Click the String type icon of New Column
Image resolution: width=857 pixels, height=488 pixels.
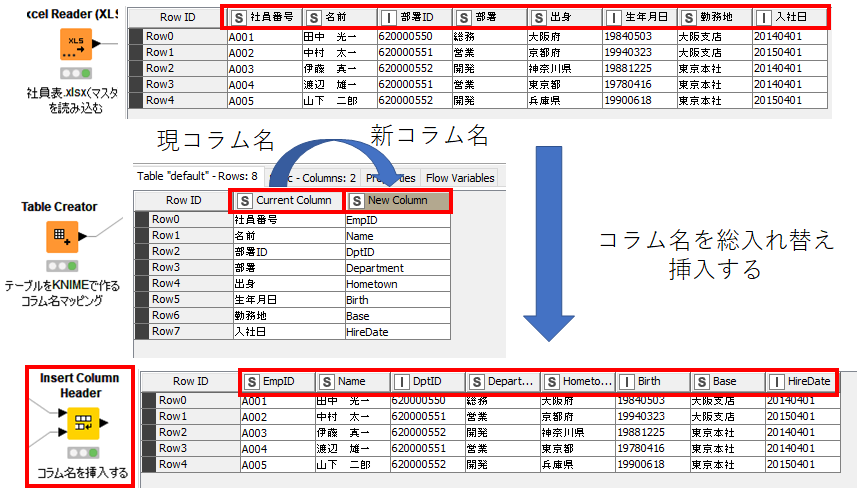click(356, 201)
